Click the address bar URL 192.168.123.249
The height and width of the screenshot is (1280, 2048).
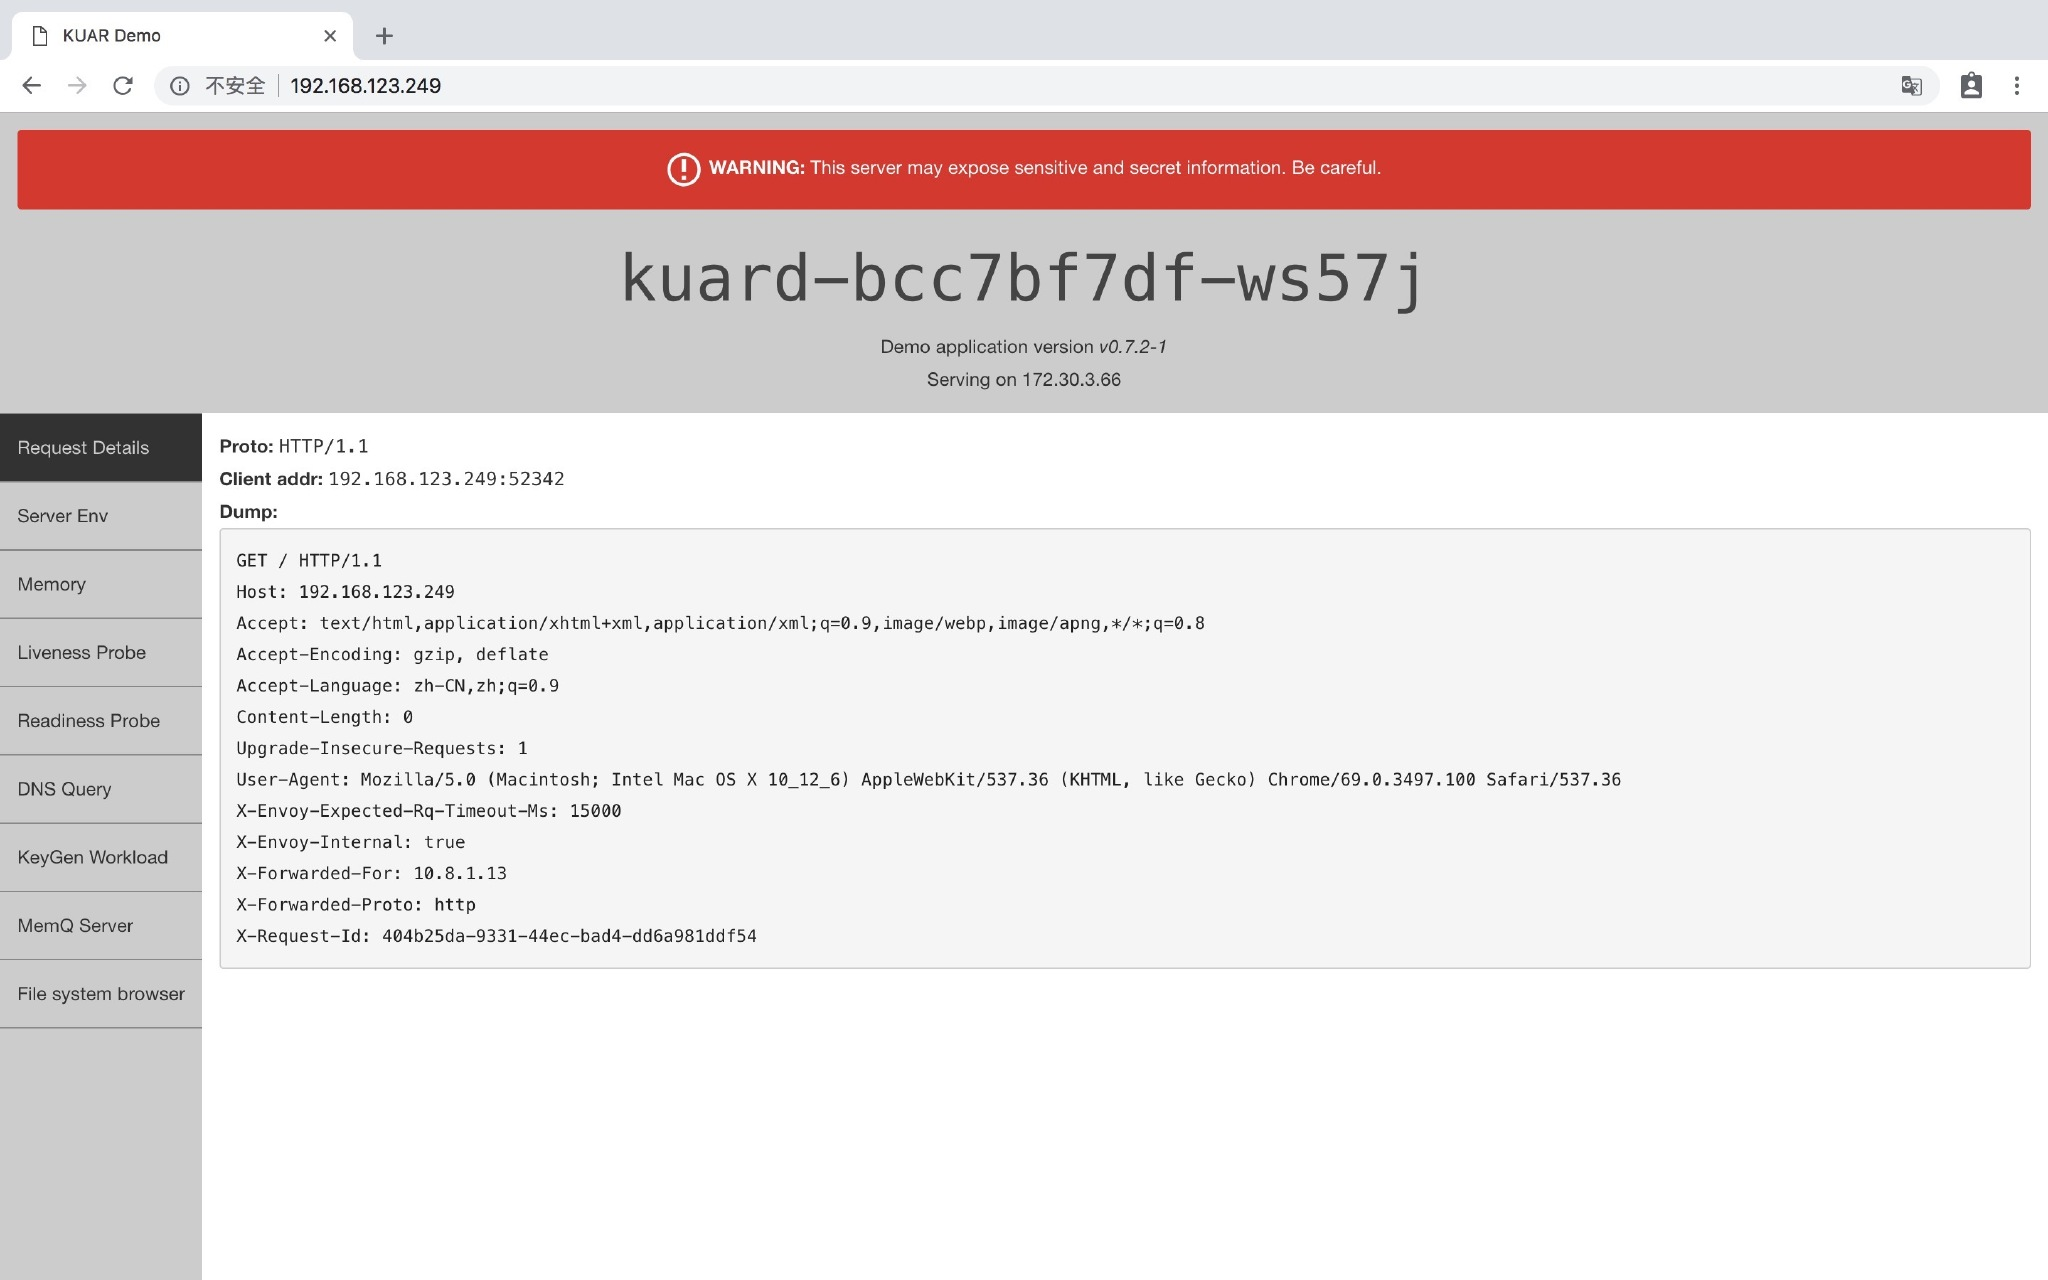point(366,86)
